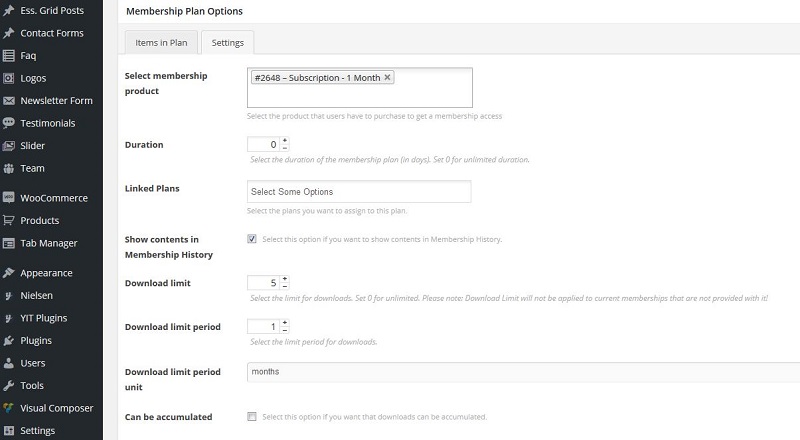Screen dimensions: 800x440
Task: Click the Users person icon
Action: click(x=9, y=363)
